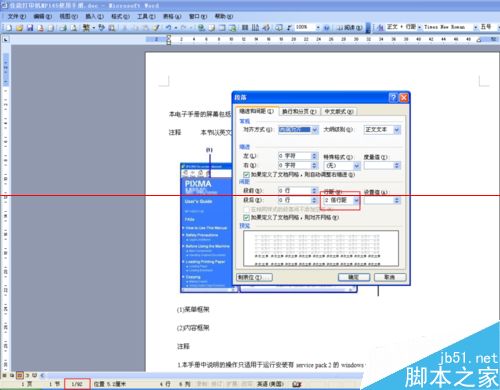
Task: Open the 五号 font size dropdown
Action: [498, 27]
